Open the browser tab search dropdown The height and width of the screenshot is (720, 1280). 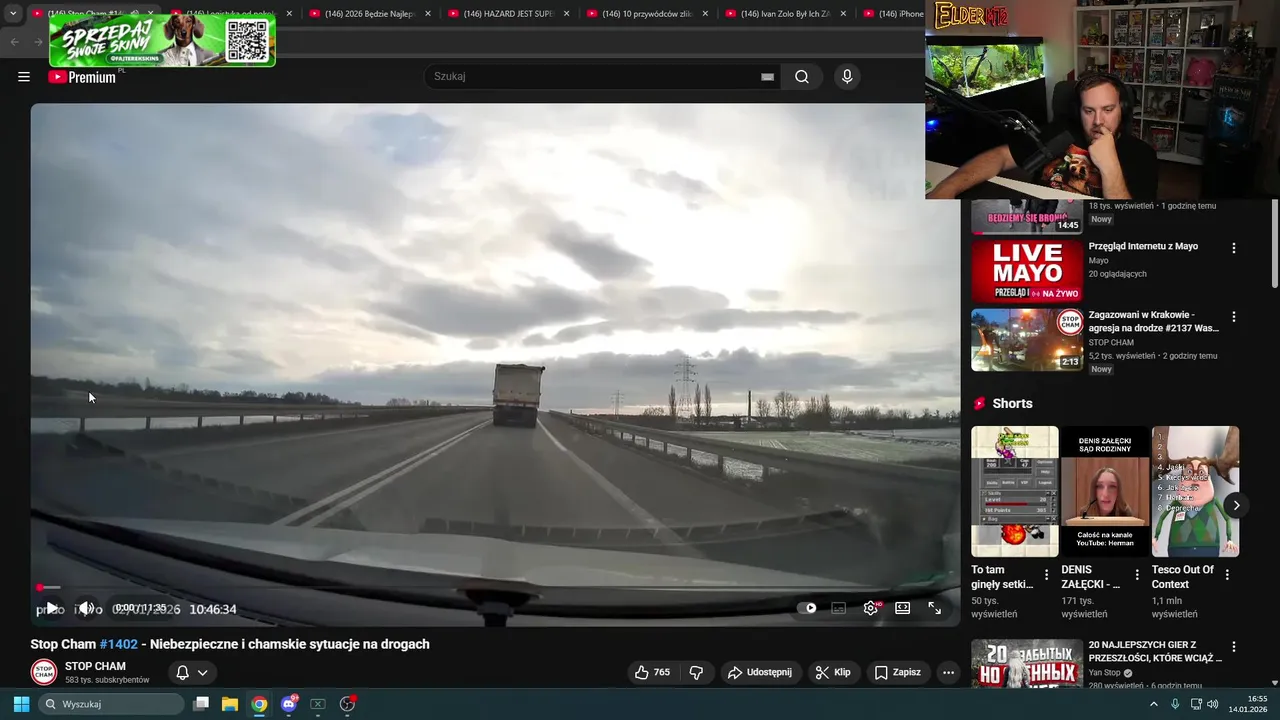tap(13, 14)
